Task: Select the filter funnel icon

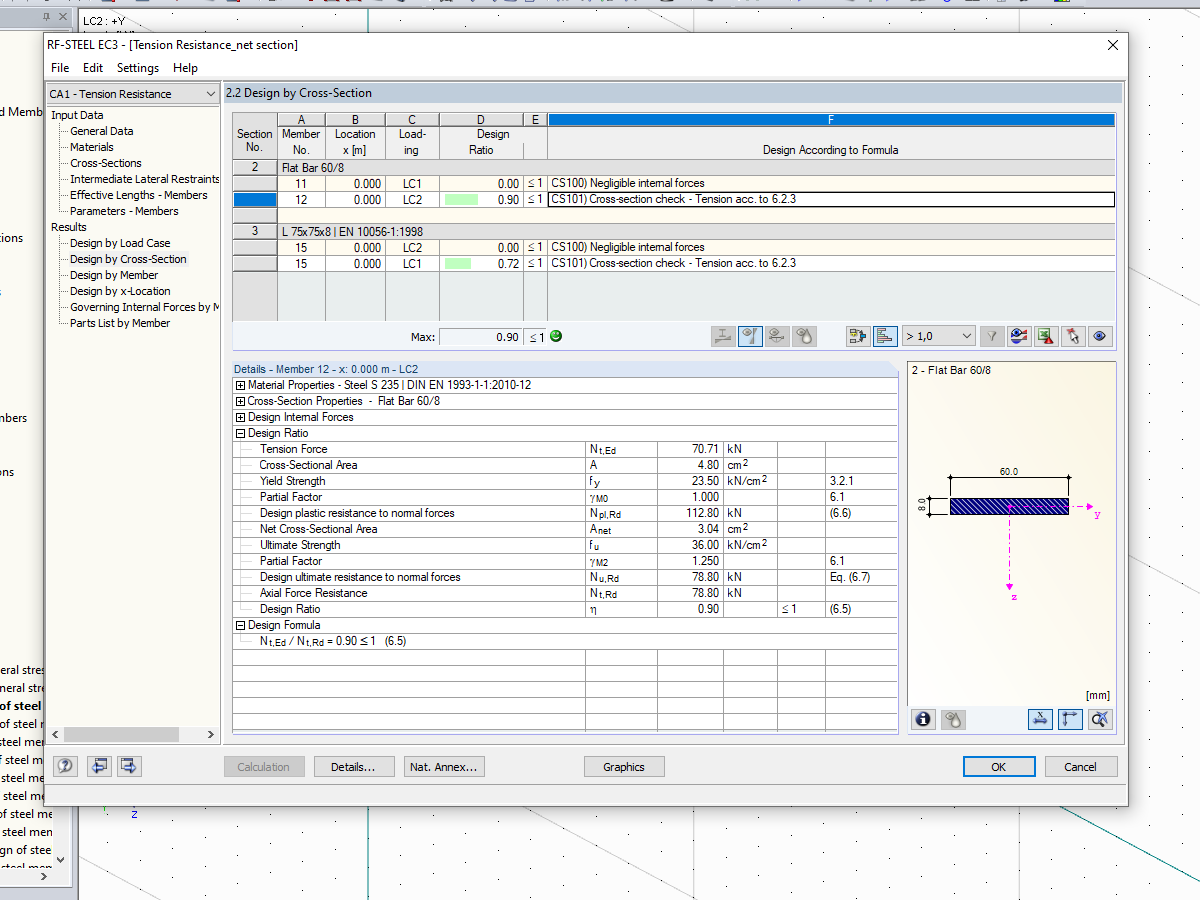Action: click(x=991, y=336)
